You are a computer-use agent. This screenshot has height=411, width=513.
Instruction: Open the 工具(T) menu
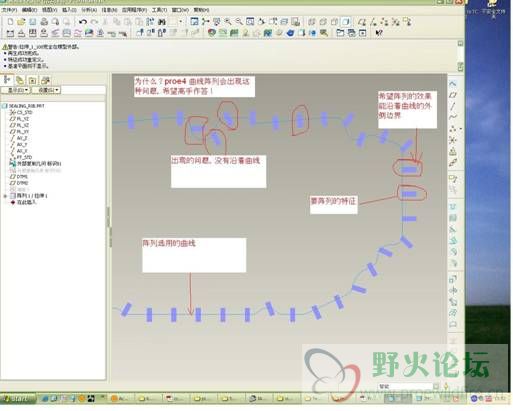159,10
